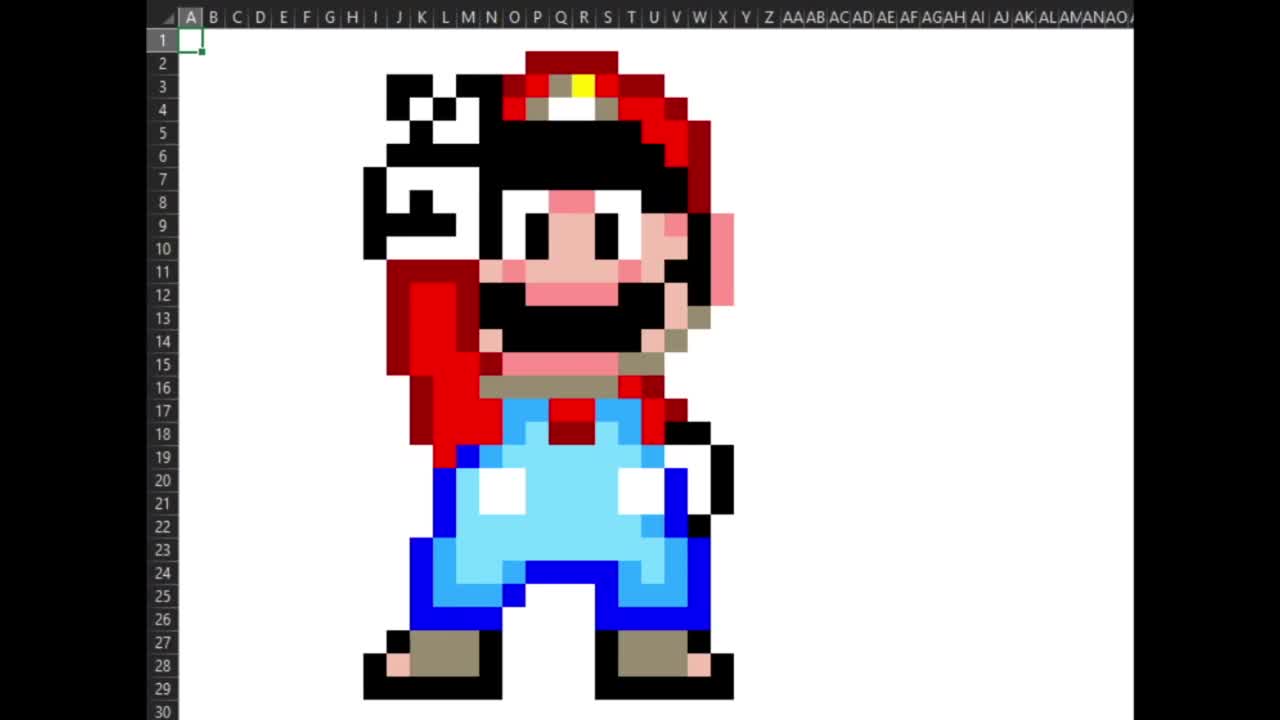Screen dimensions: 1280x720
Task: Select column W header
Action: coord(700,17)
